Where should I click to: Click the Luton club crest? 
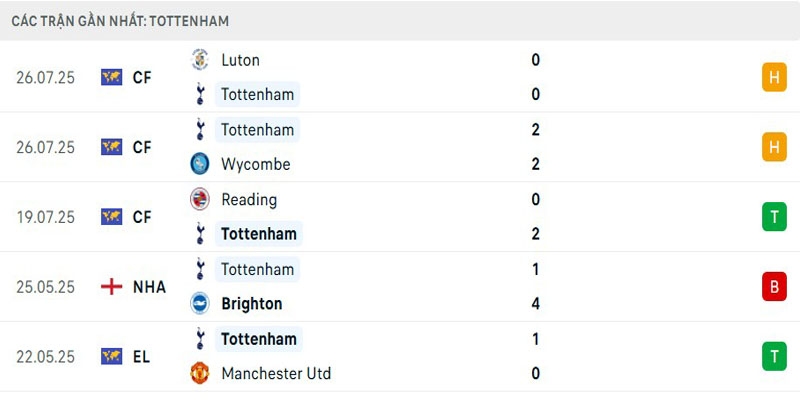[x=199, y=60]
